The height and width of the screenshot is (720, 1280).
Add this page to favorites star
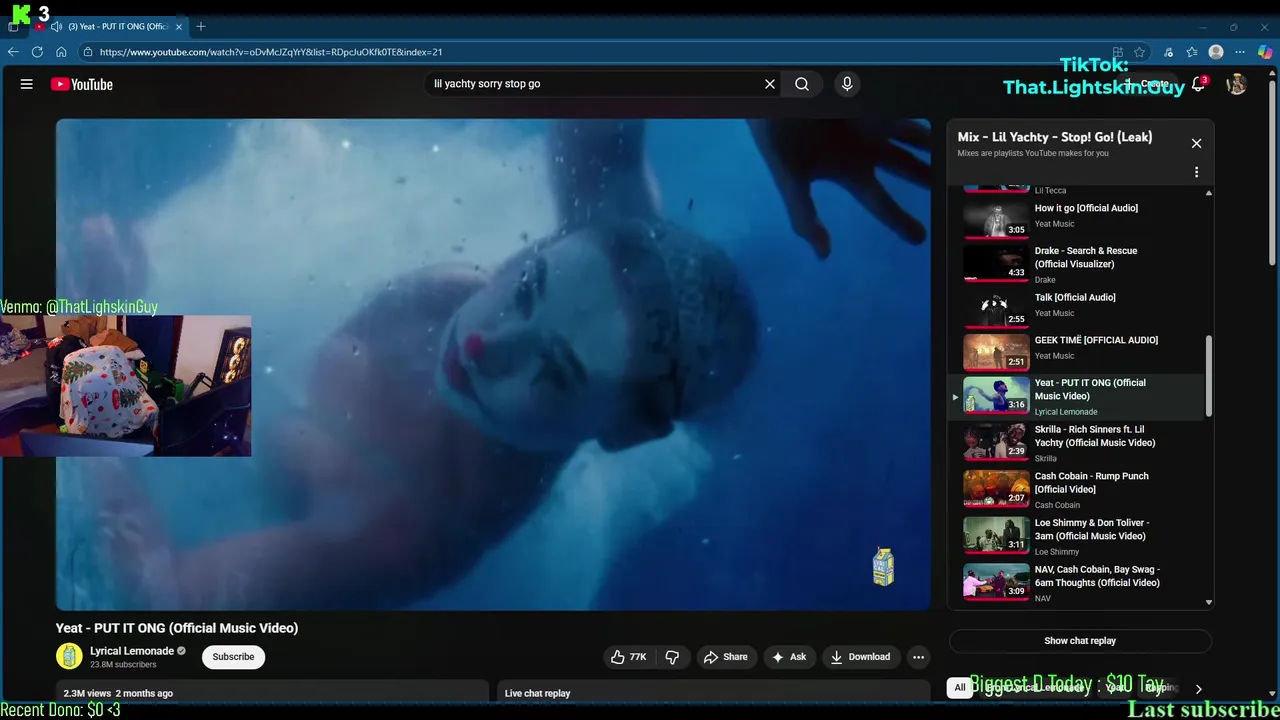(1139, 52)
